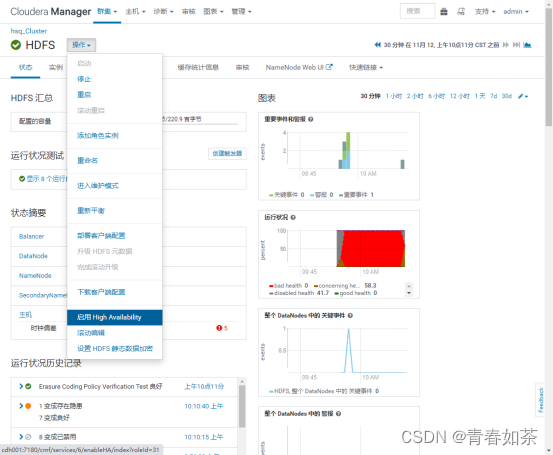
Task: Click the time range chart icon
Action: [x=527, y=45]
